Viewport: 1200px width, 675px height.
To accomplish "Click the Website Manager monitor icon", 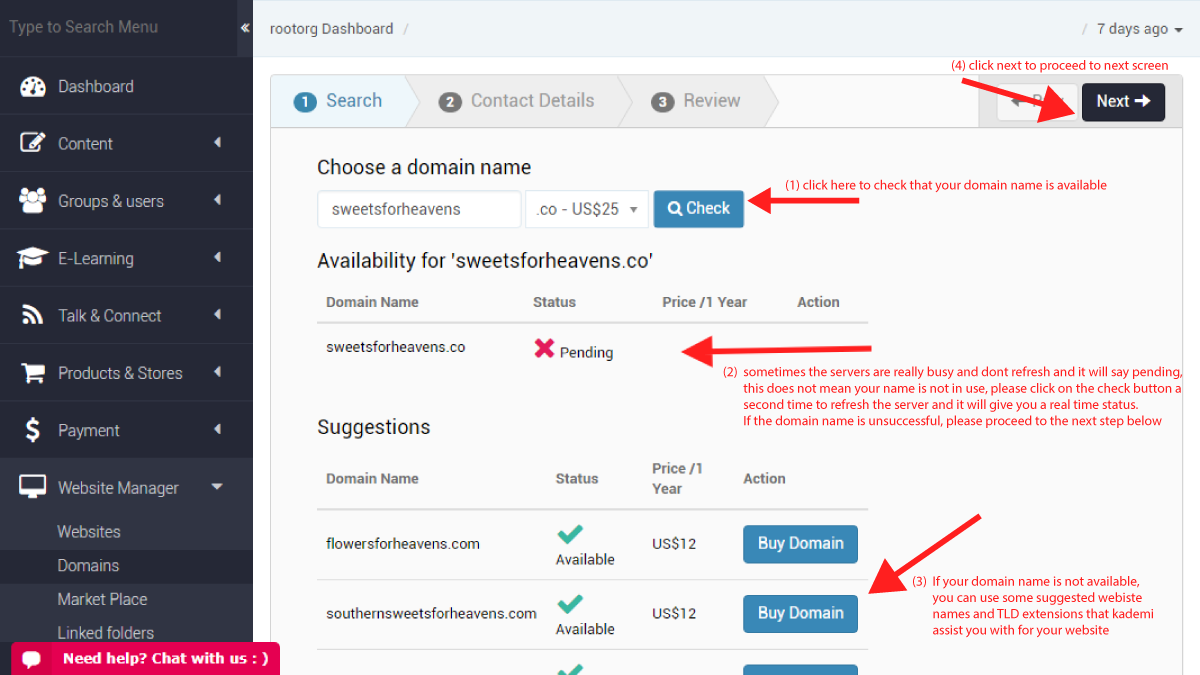I will (x=33, y=488).
